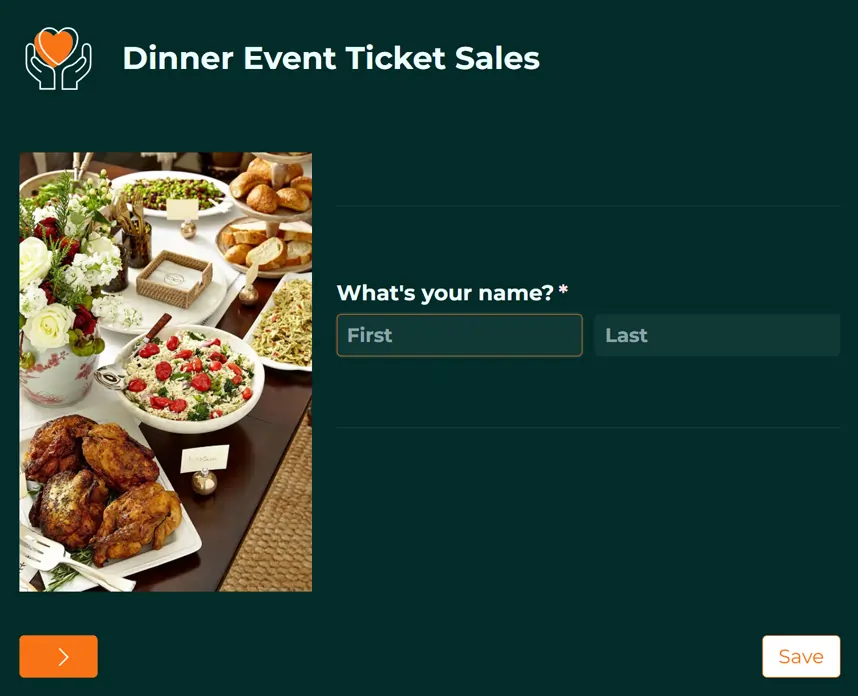Screen dimensions: 858x696
Task: Click the right-arrow to advance the form
Action: (x=58, y=656)
